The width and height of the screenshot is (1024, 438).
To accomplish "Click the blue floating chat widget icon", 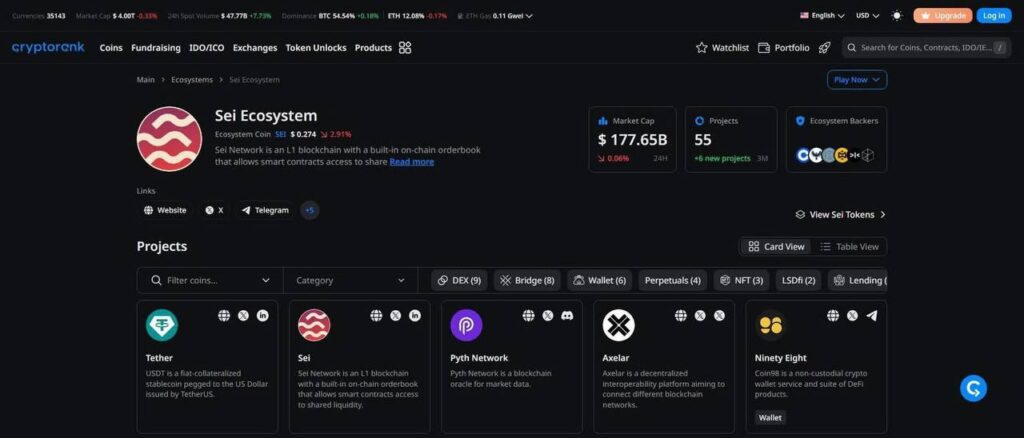I will (x=973, y=388).
